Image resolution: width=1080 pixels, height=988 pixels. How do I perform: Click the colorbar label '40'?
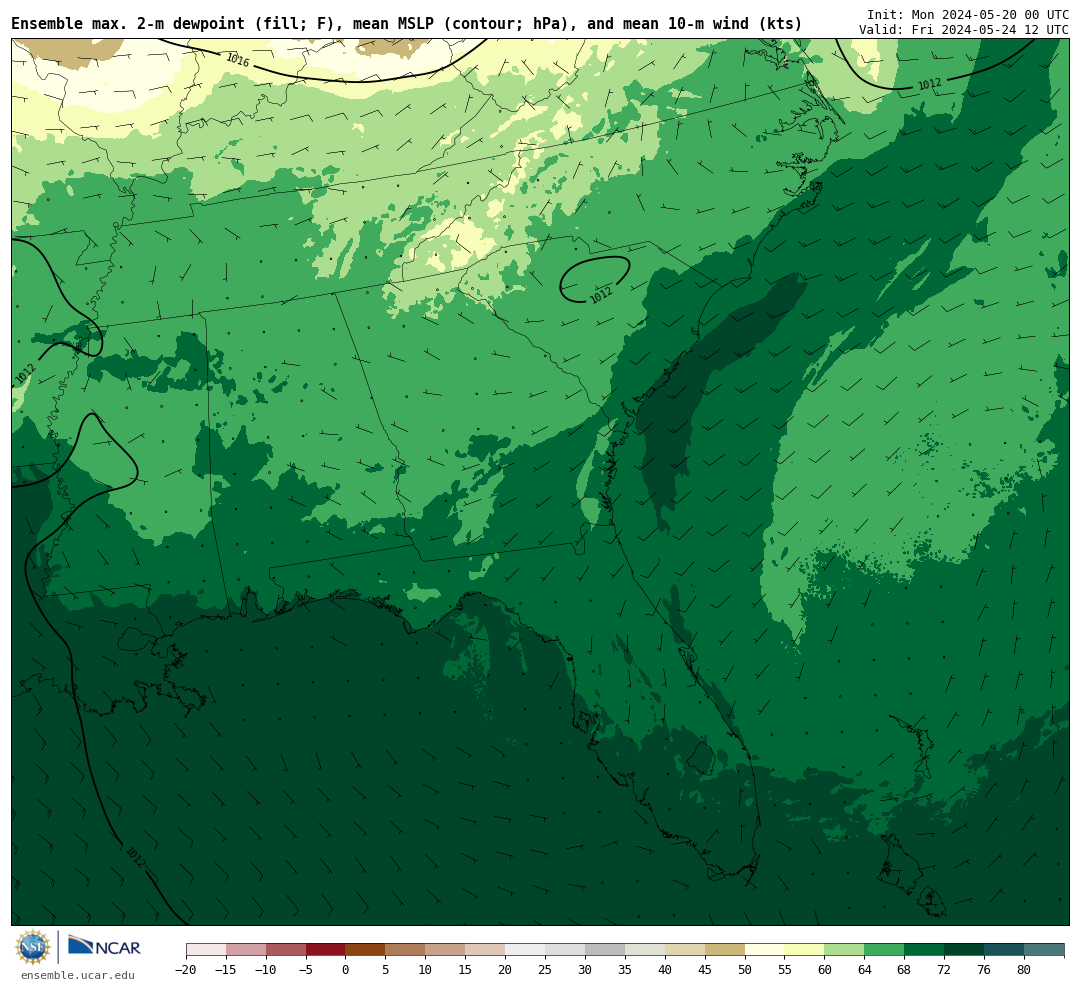(x=665, y=970)
